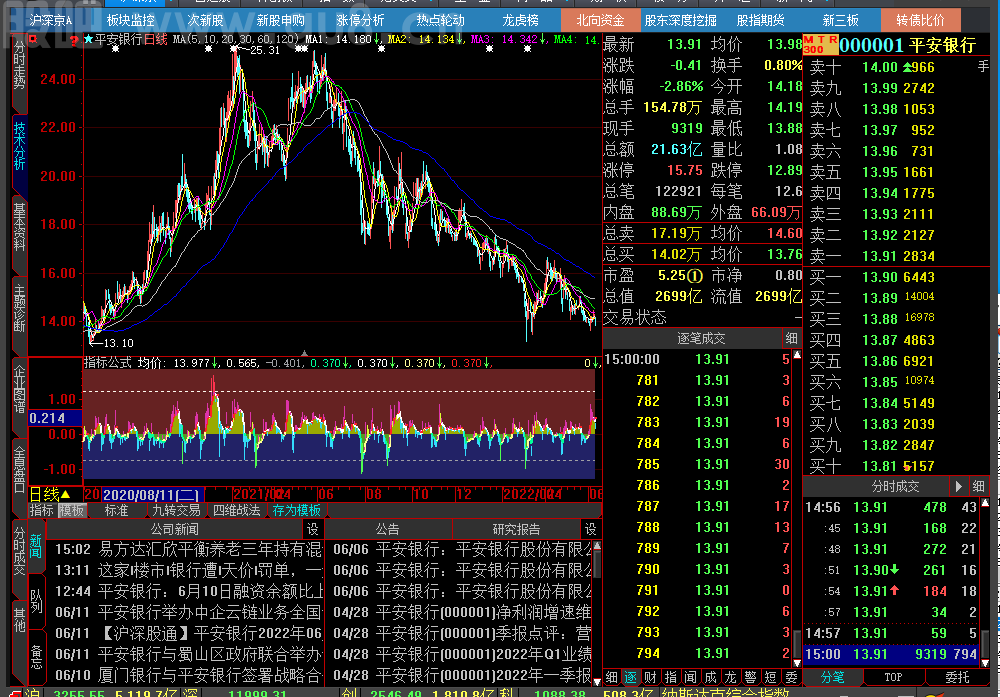Switch to 北向资金 tab

tap(600, 20)
